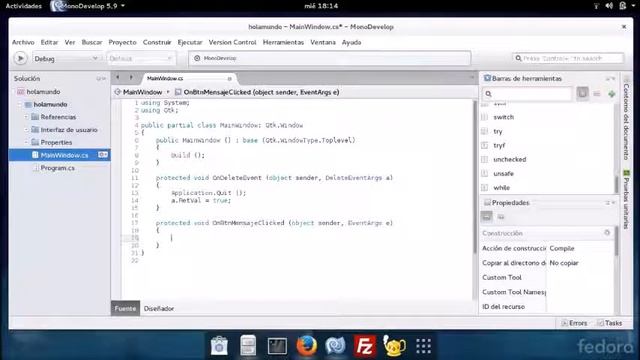Select the tryf snippet
Screen dimensions: 640x360
[499, 145]
